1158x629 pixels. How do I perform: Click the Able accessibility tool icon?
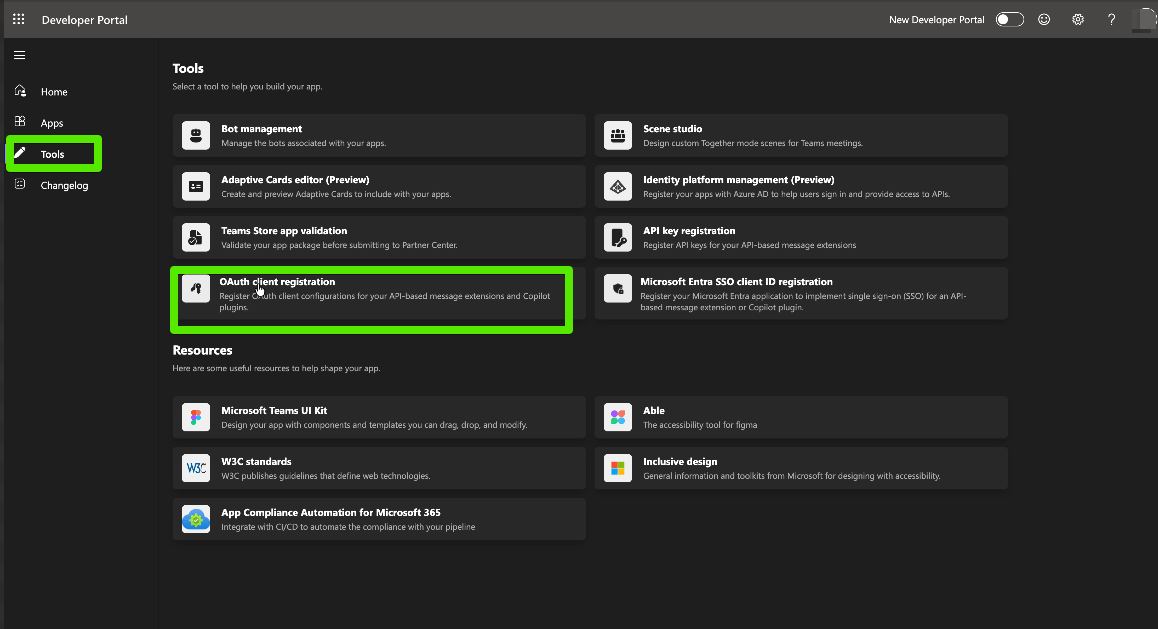tap(617, 417)
